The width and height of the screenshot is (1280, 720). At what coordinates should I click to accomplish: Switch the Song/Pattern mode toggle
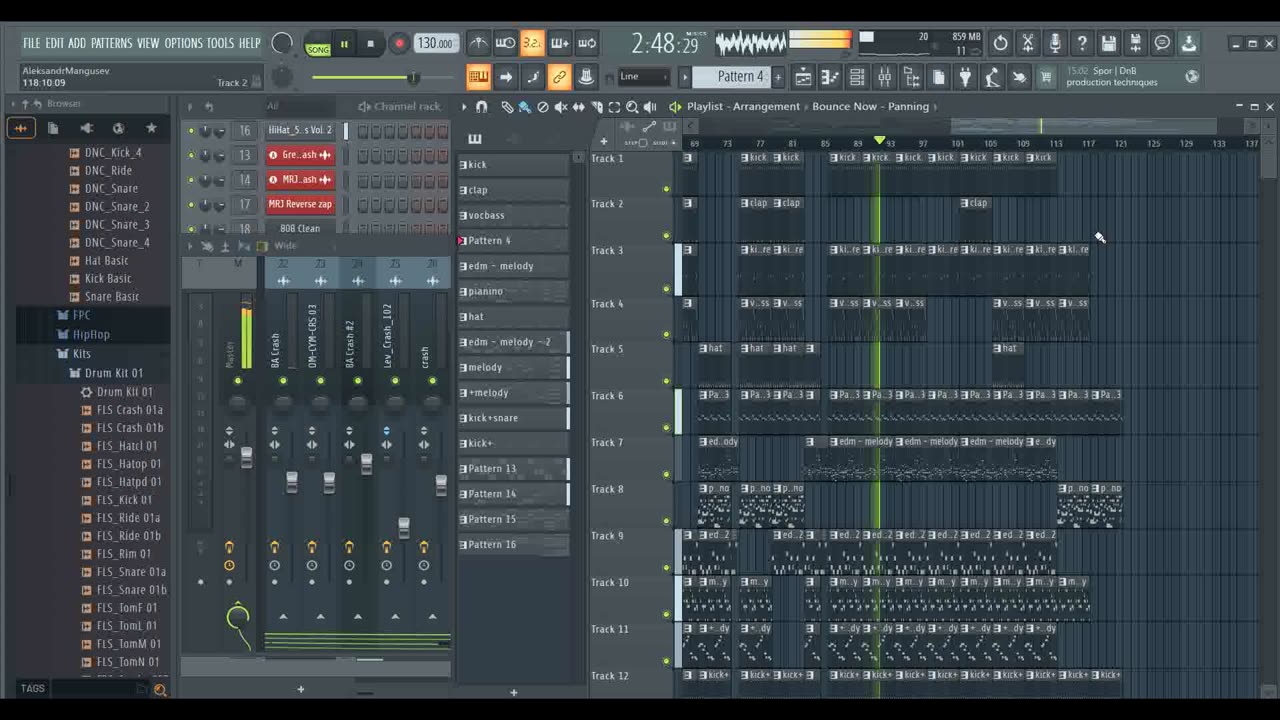pyautogui.click(x=318, y=44)
